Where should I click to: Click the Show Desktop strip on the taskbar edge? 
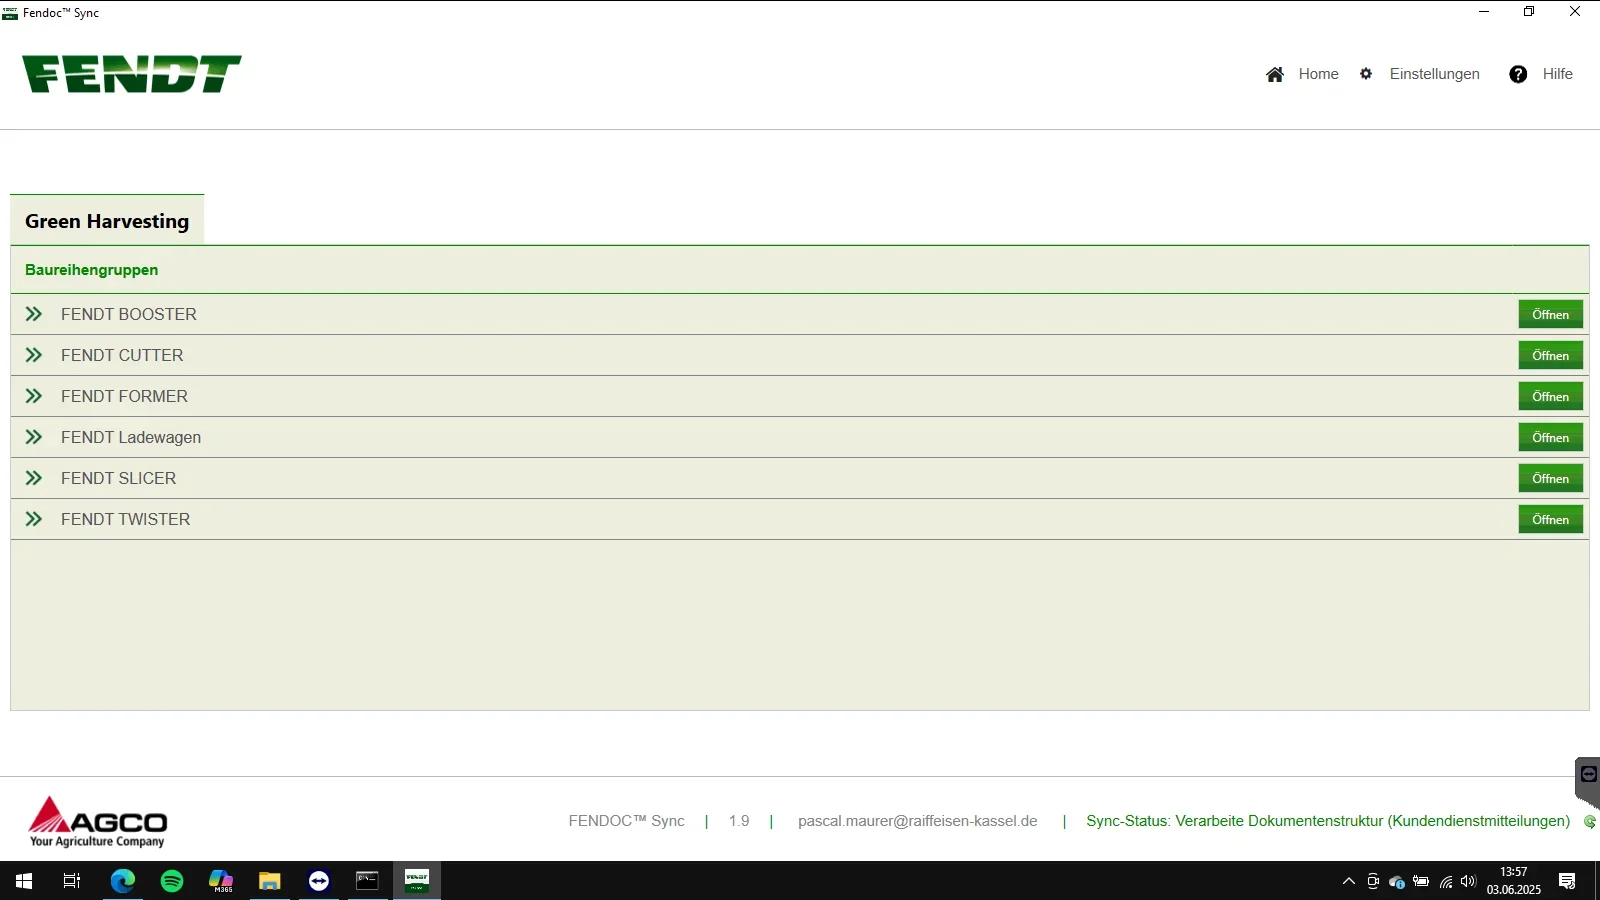tap(1597, 881)
